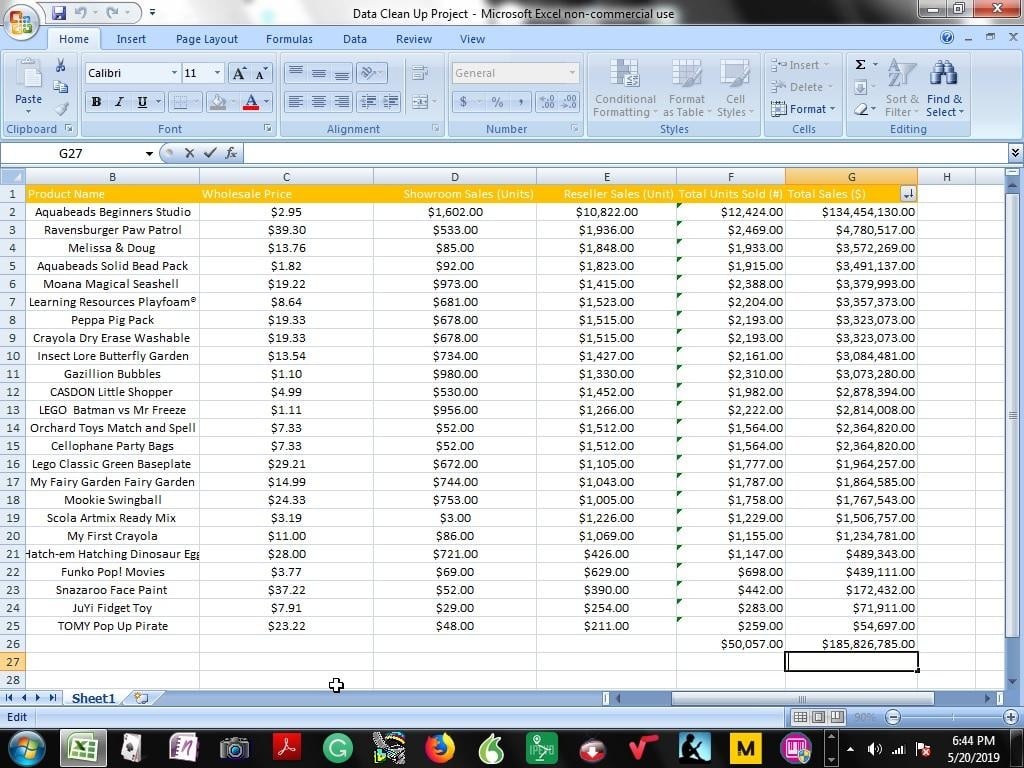
Task: Cut selection with the scissors icon
Action: tap(61, 65)
